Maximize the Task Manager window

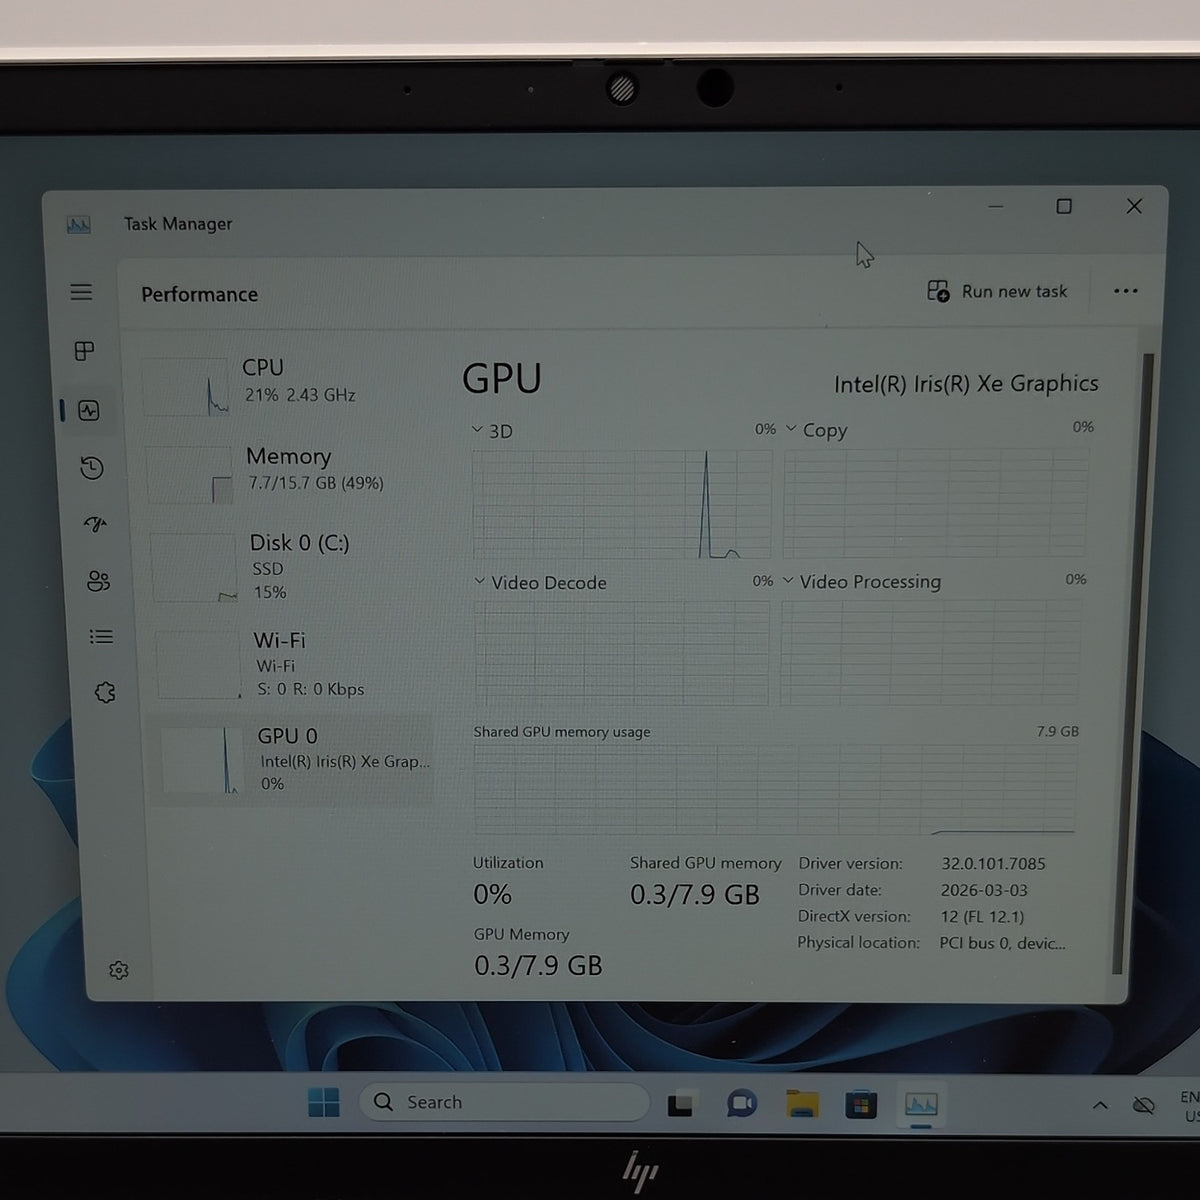pyautogui.click(x=1064, y=206)
